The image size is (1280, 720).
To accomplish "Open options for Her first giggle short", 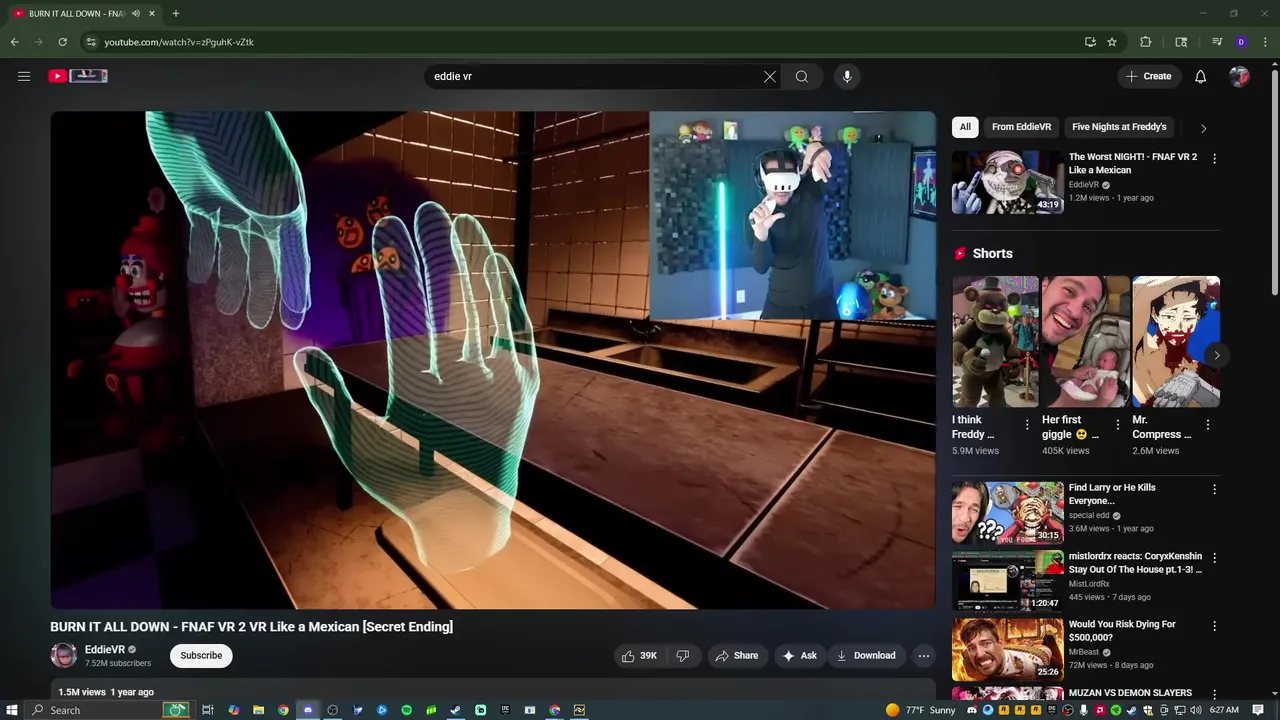I will 1118,425.
